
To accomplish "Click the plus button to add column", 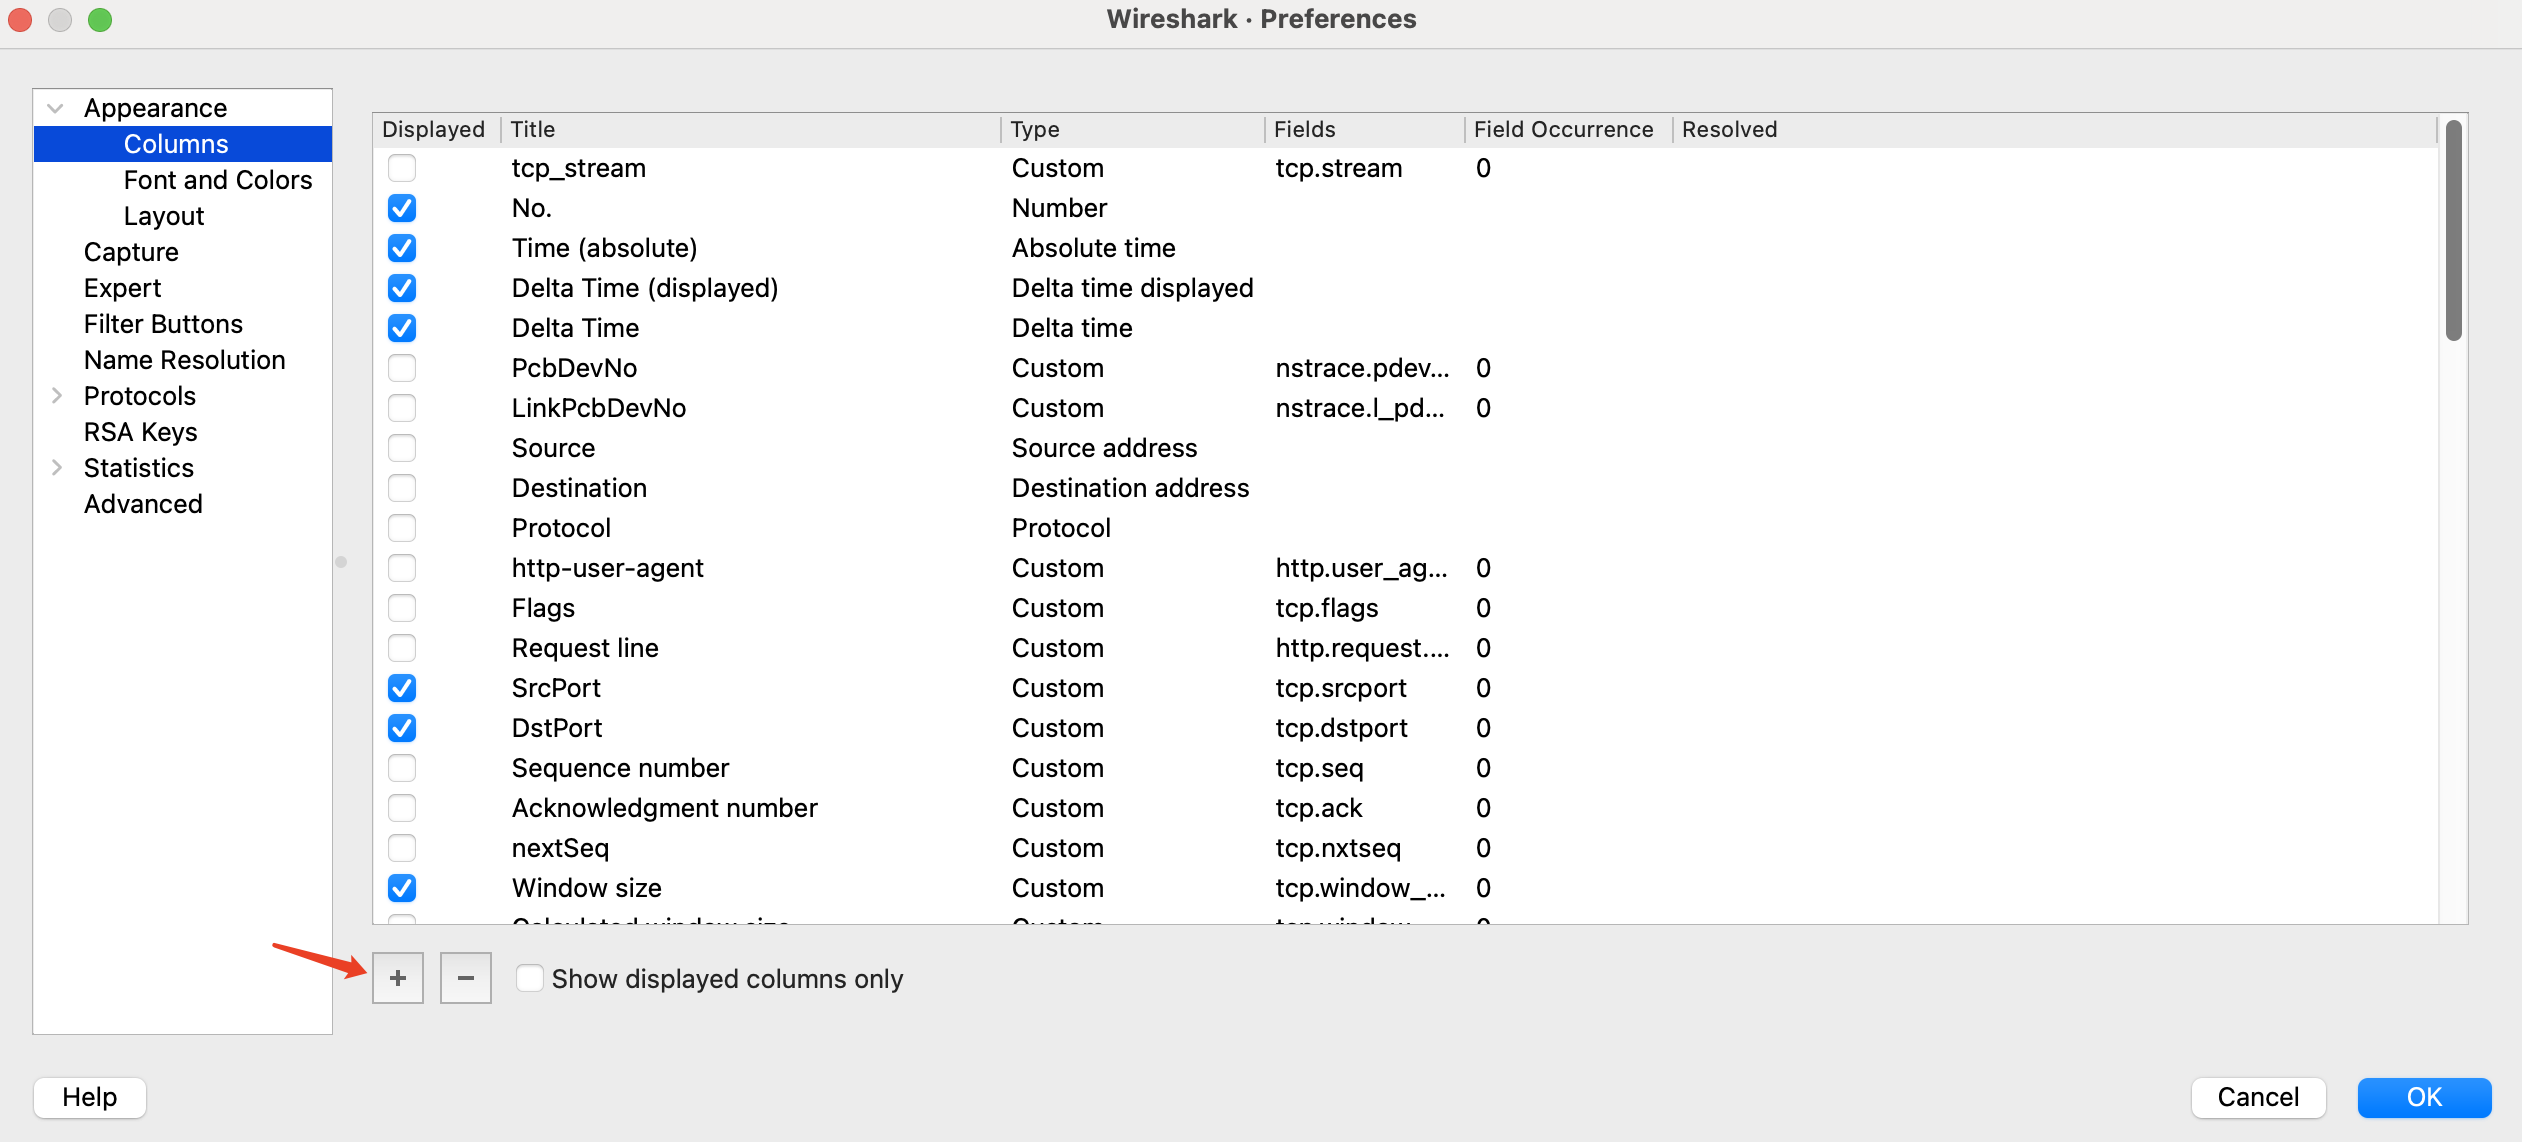I will point(398,978).
